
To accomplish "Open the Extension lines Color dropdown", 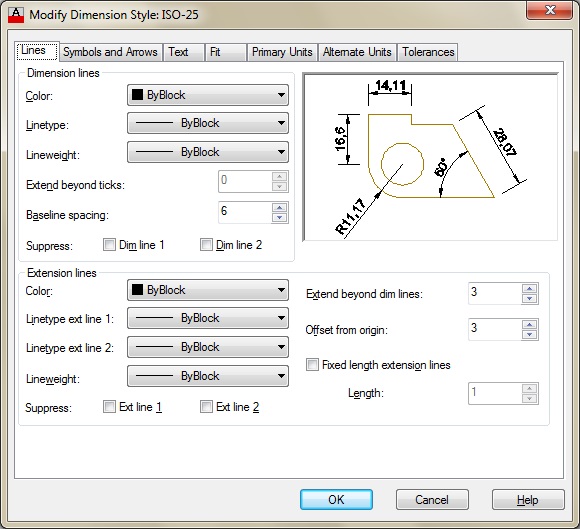I will click(x=208, y=290).
